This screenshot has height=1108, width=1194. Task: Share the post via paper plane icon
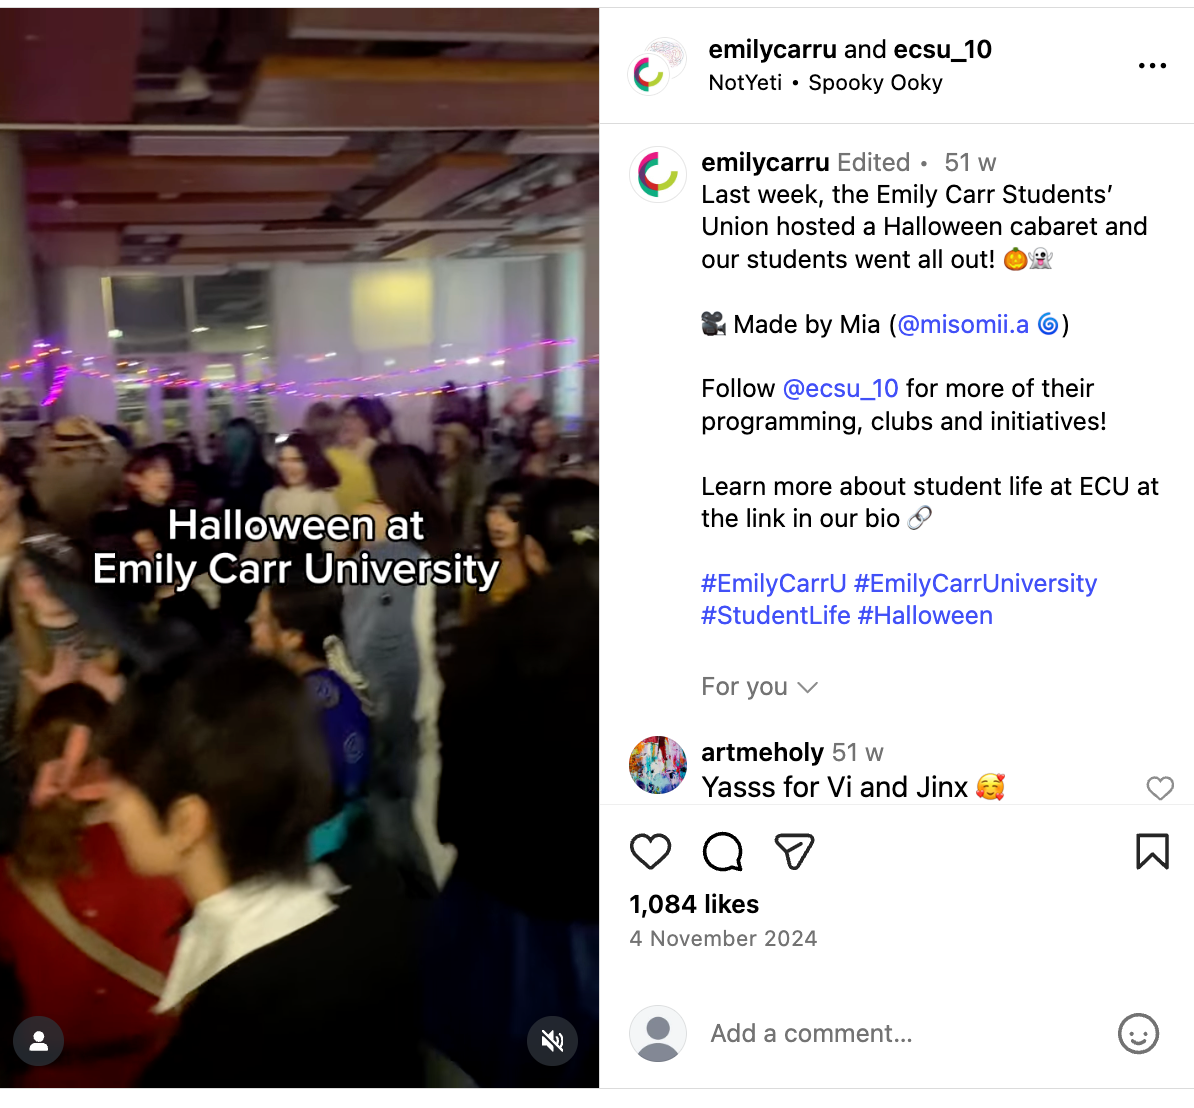point(794,851)
